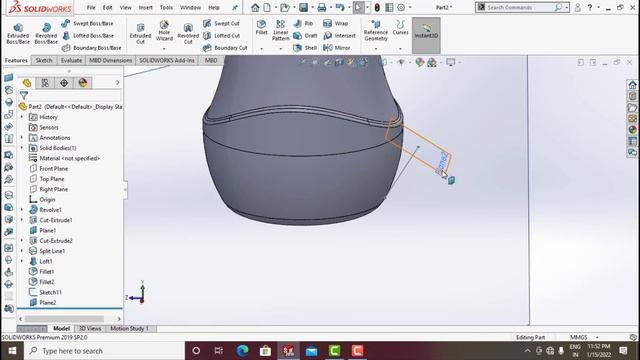Image resolution: width=640 pixels, height=360 pixels.
Task: Open the Hole Wizard dropdown arrow
Action: pos(164,49)
